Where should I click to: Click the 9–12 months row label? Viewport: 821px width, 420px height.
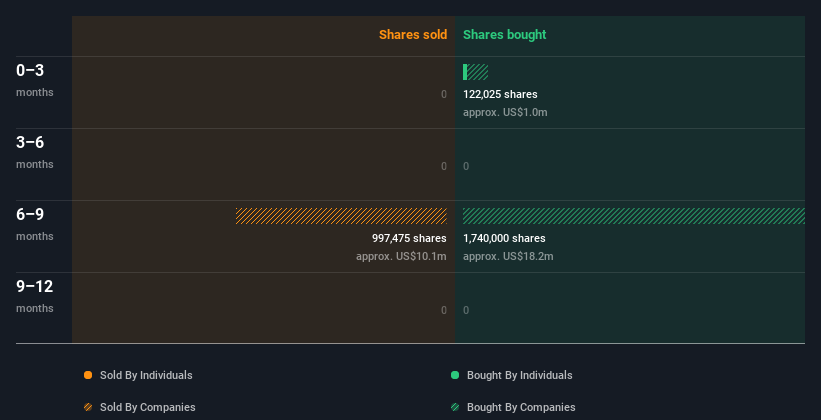pos(35,296)
